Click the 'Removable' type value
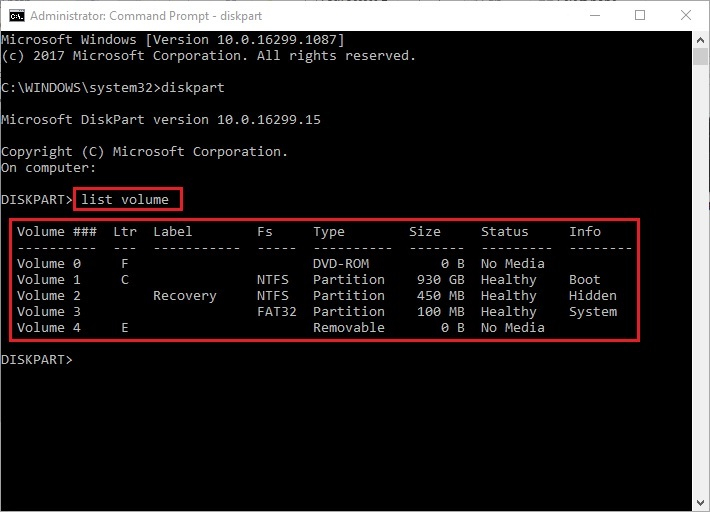The height and width of the screenshot is (512, 710). (x=349, y=328)
